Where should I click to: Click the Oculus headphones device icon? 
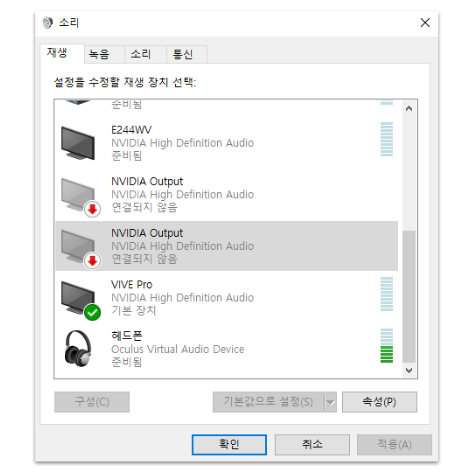click(78, 349)
